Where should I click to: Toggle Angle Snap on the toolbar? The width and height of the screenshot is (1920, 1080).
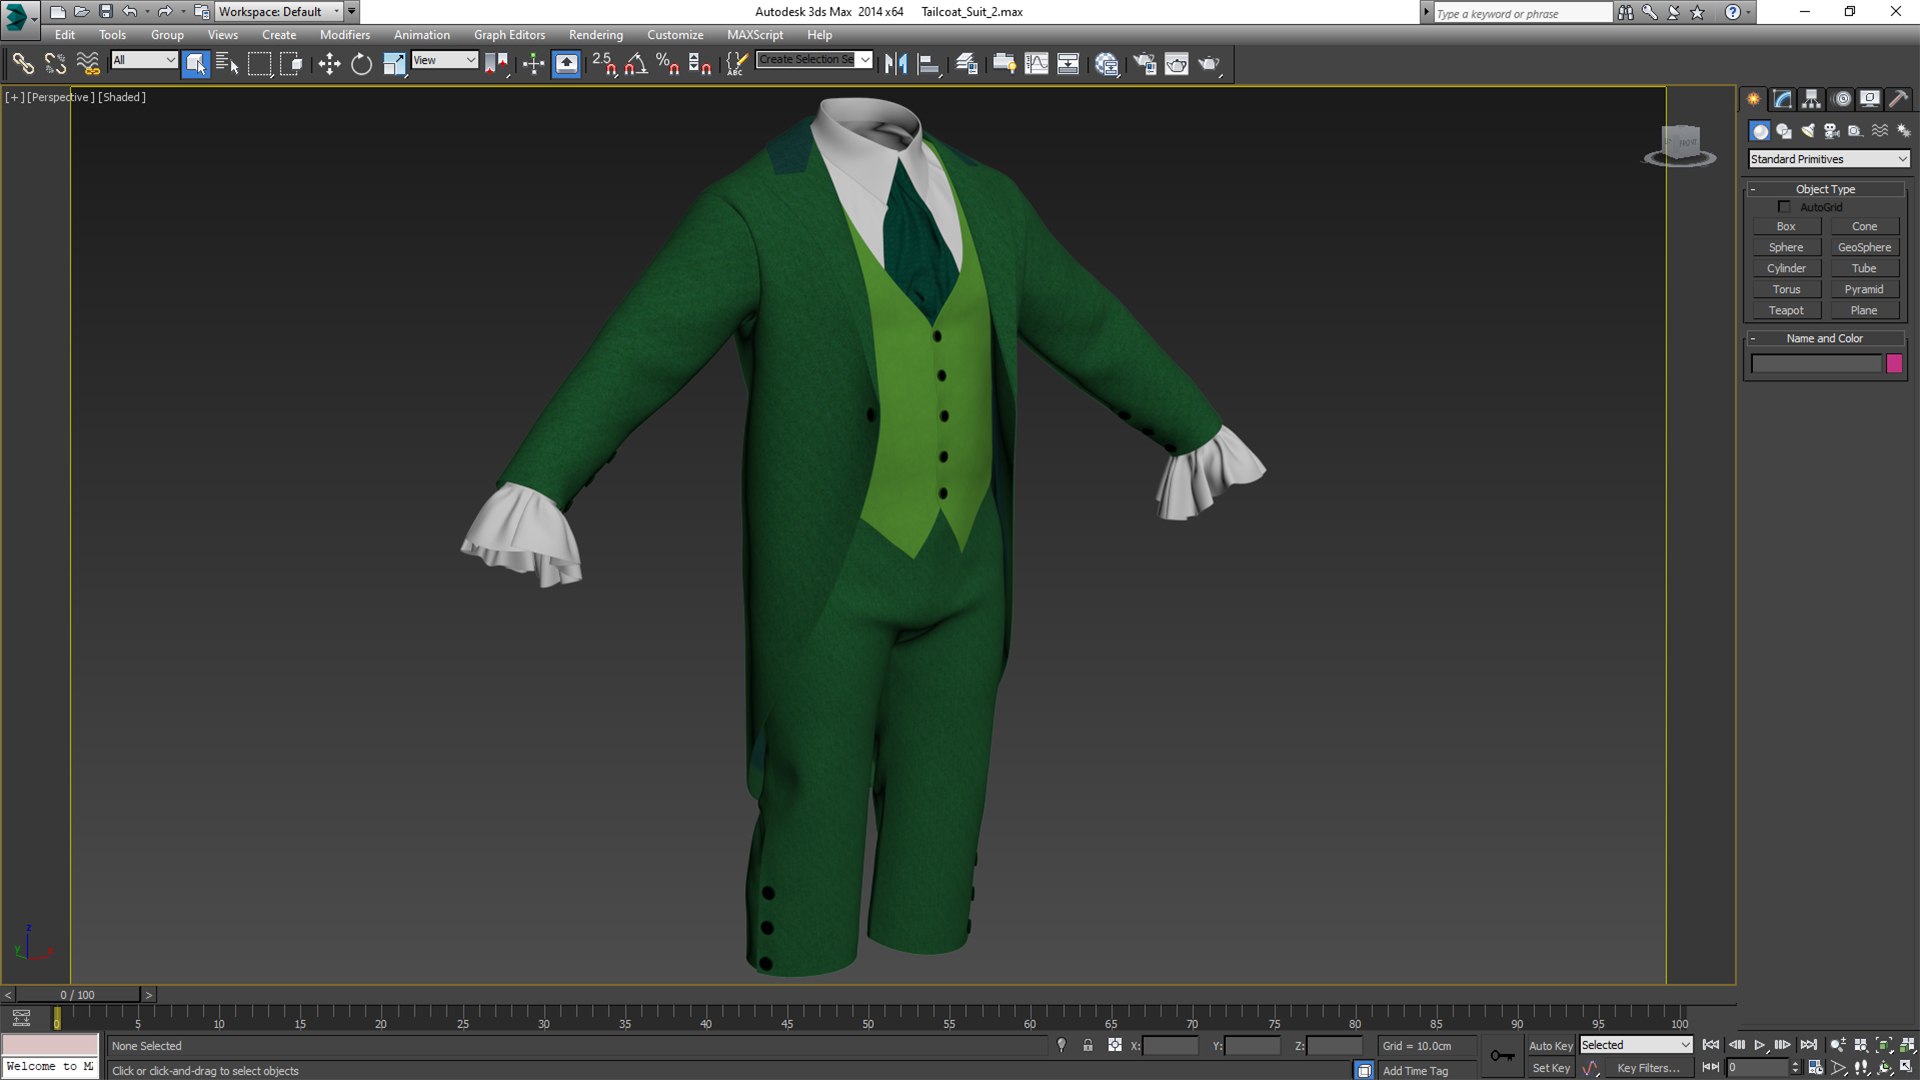(x=636, y=64)
